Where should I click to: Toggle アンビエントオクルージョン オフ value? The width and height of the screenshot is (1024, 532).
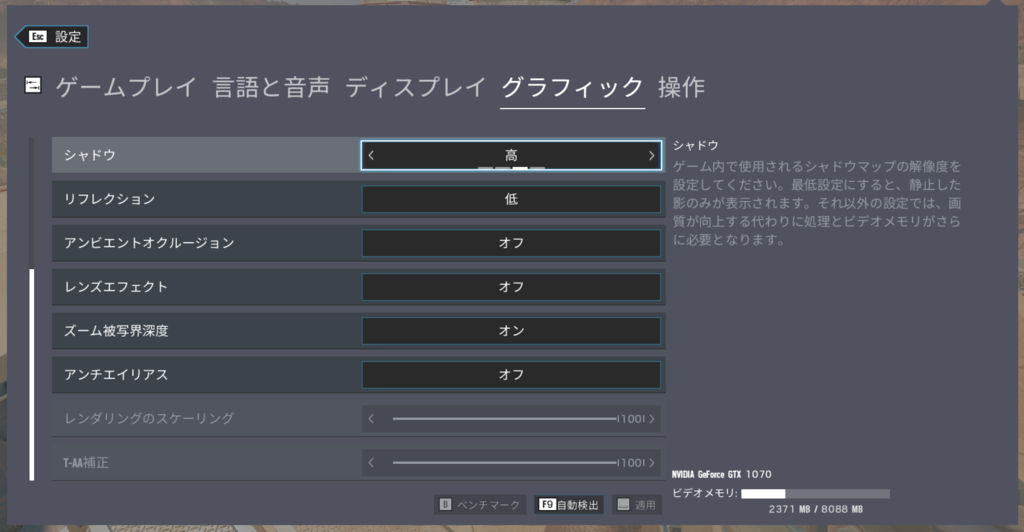pos(511,243)
